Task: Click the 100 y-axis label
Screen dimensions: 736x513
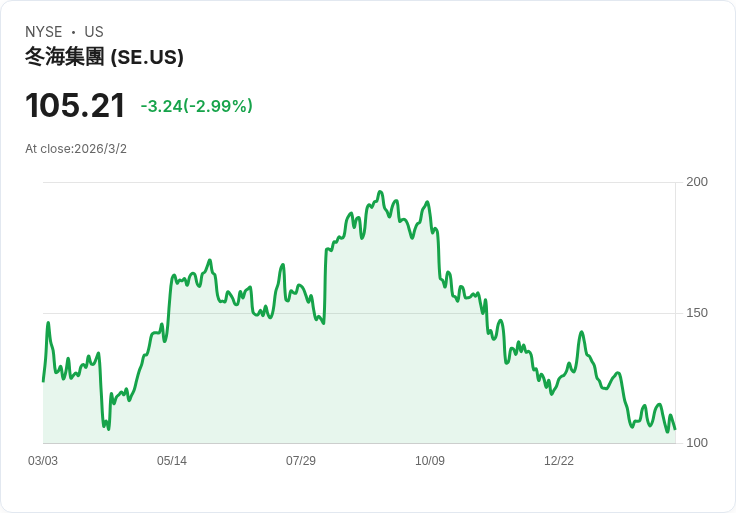Action: coord(697,443)
